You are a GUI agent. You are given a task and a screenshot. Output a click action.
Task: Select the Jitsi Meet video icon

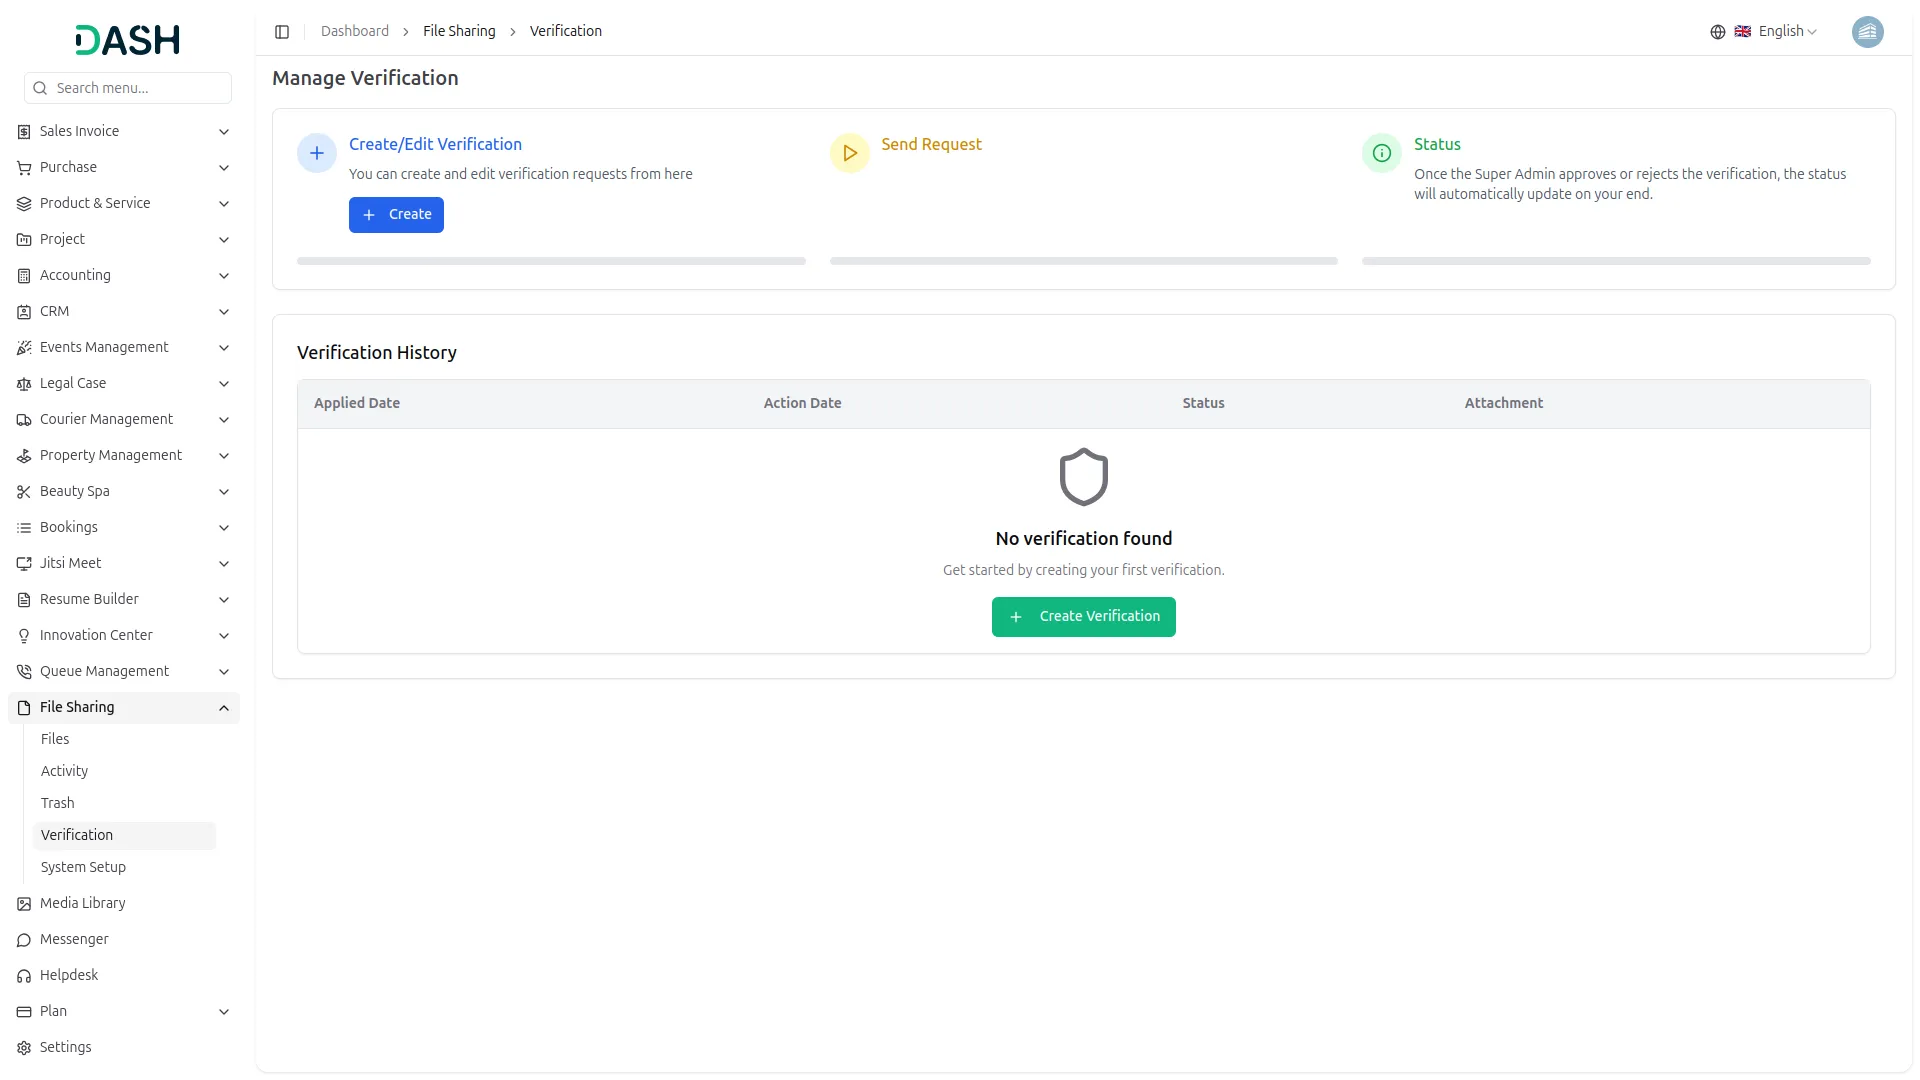(22, 563)
